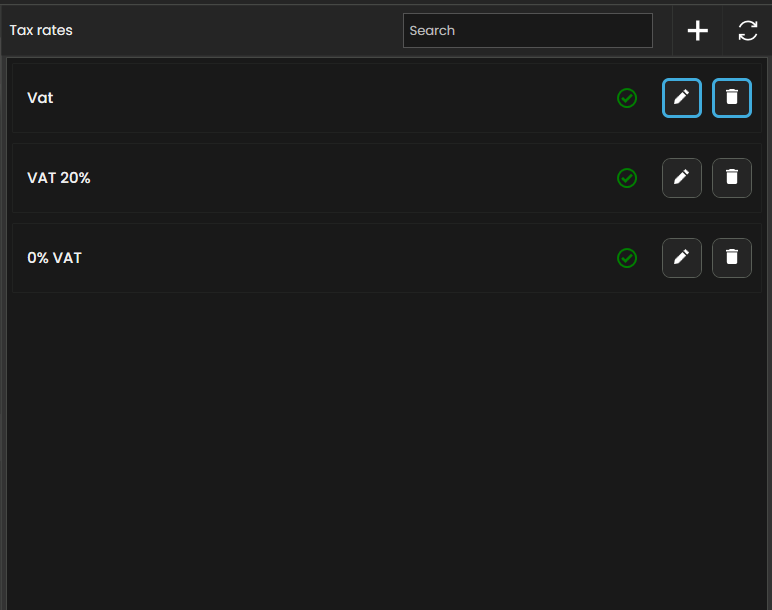Click the 'Vat' name text

(40, 98)
